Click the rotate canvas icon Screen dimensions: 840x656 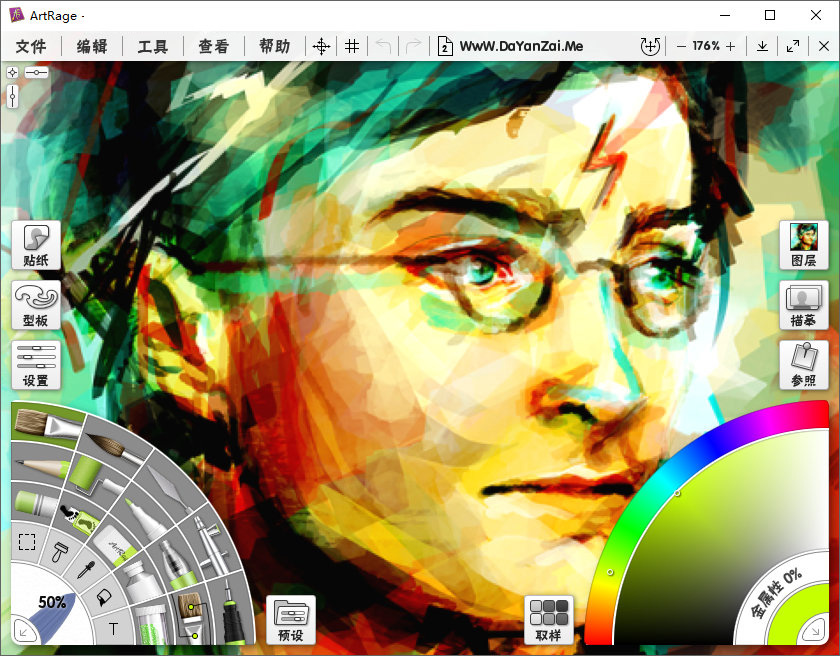pyautogui.click(x=650, y=47)
